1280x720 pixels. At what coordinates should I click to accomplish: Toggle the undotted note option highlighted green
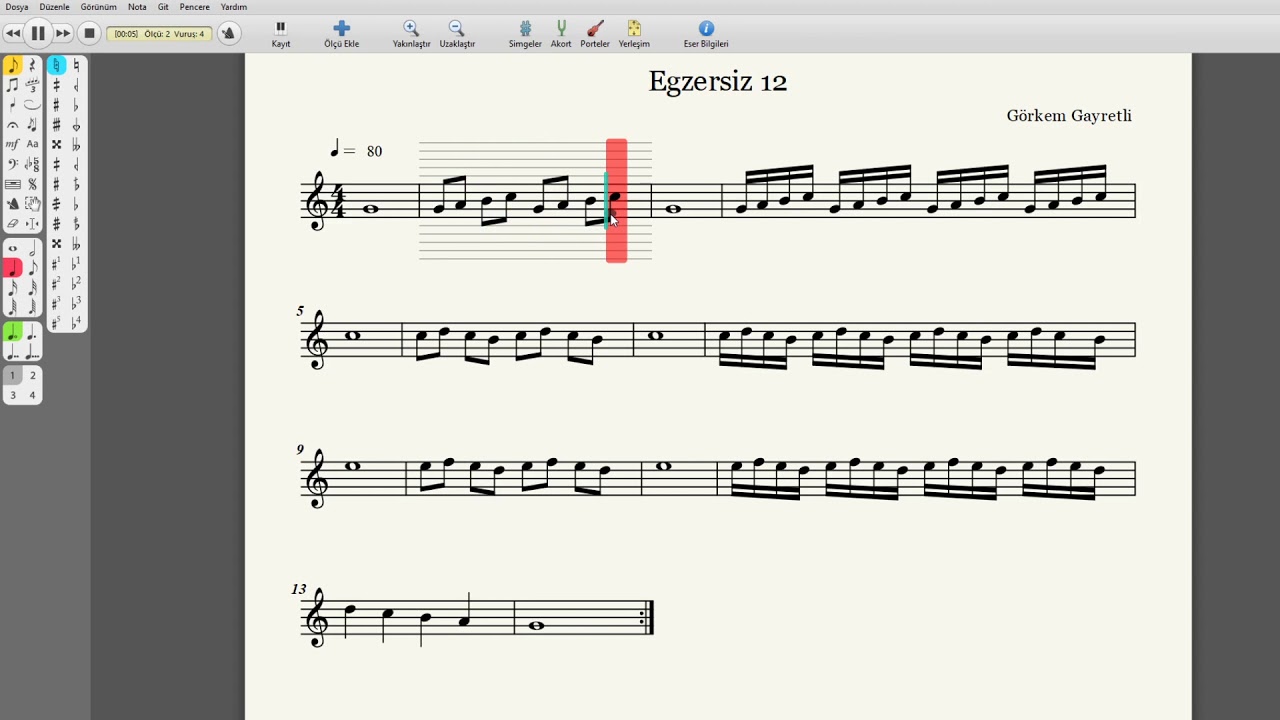pyautogui.click(x=12, y=332)
